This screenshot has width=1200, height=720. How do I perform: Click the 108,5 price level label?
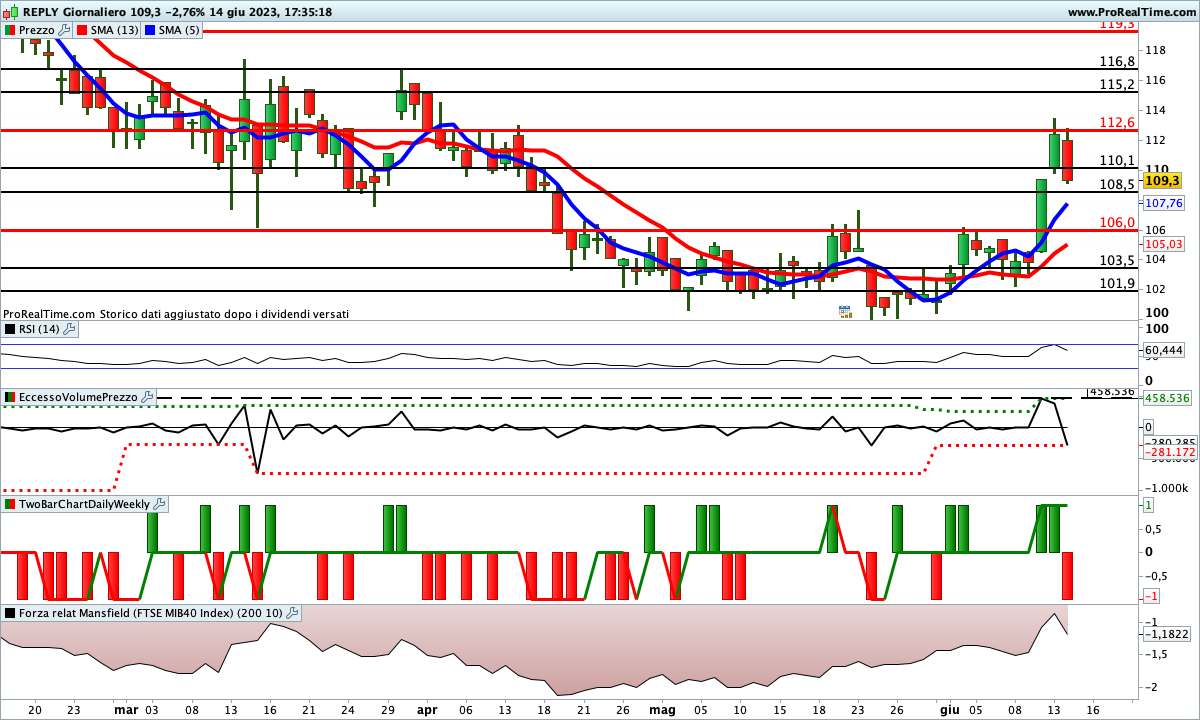tap(1116, 184)
